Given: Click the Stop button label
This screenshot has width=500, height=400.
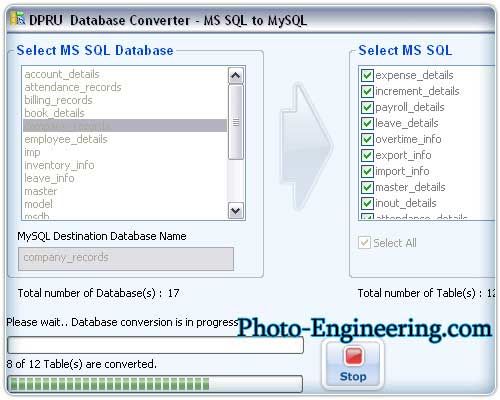Looking at the screenshot, I should click(353, 376).
